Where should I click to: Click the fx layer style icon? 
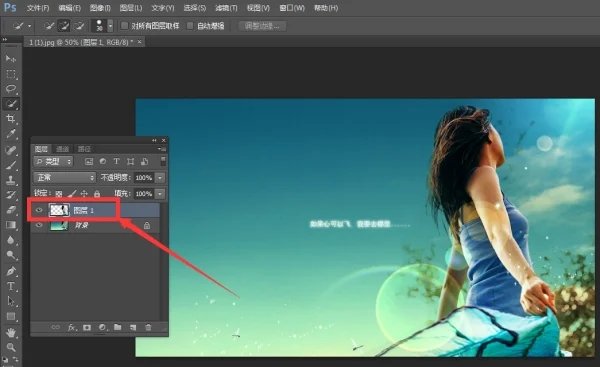[x=72, y=327]
